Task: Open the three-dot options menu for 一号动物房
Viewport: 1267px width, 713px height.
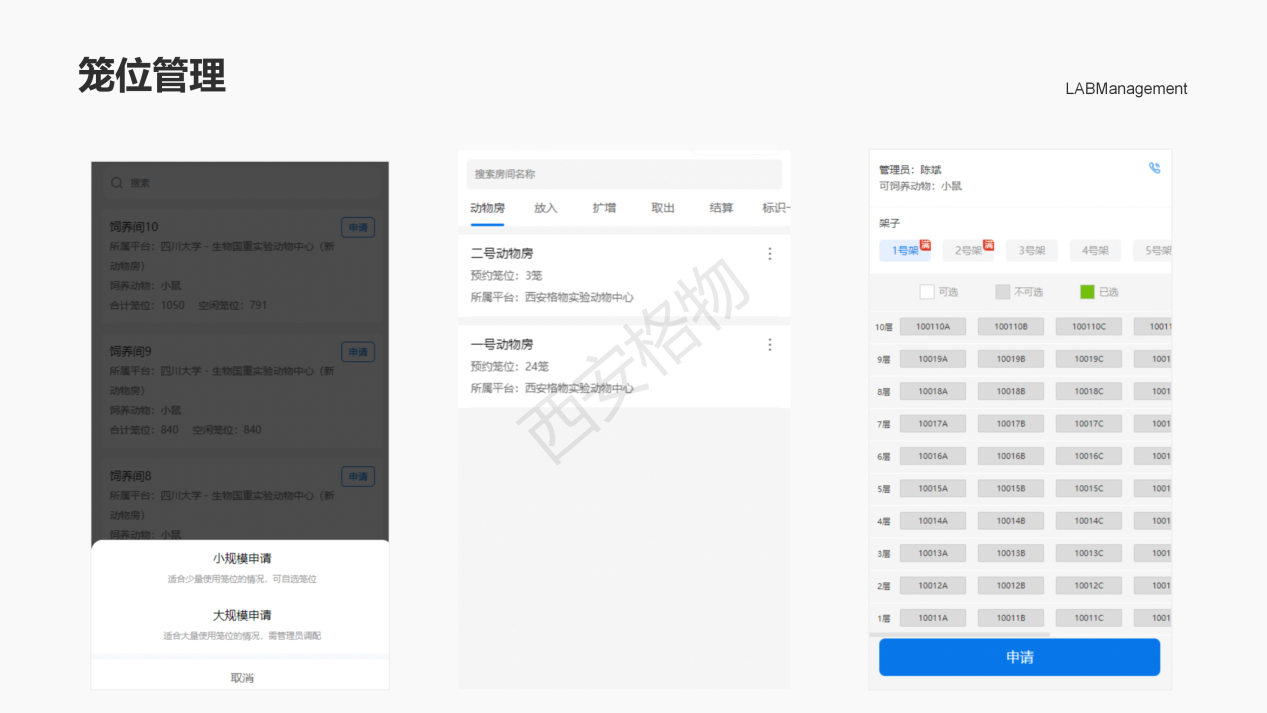Action: pos(769,344)
